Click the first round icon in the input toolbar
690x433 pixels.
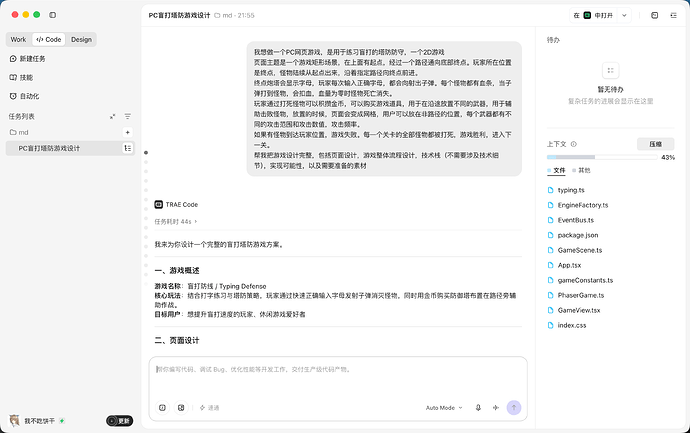click(x=162, y=408)
